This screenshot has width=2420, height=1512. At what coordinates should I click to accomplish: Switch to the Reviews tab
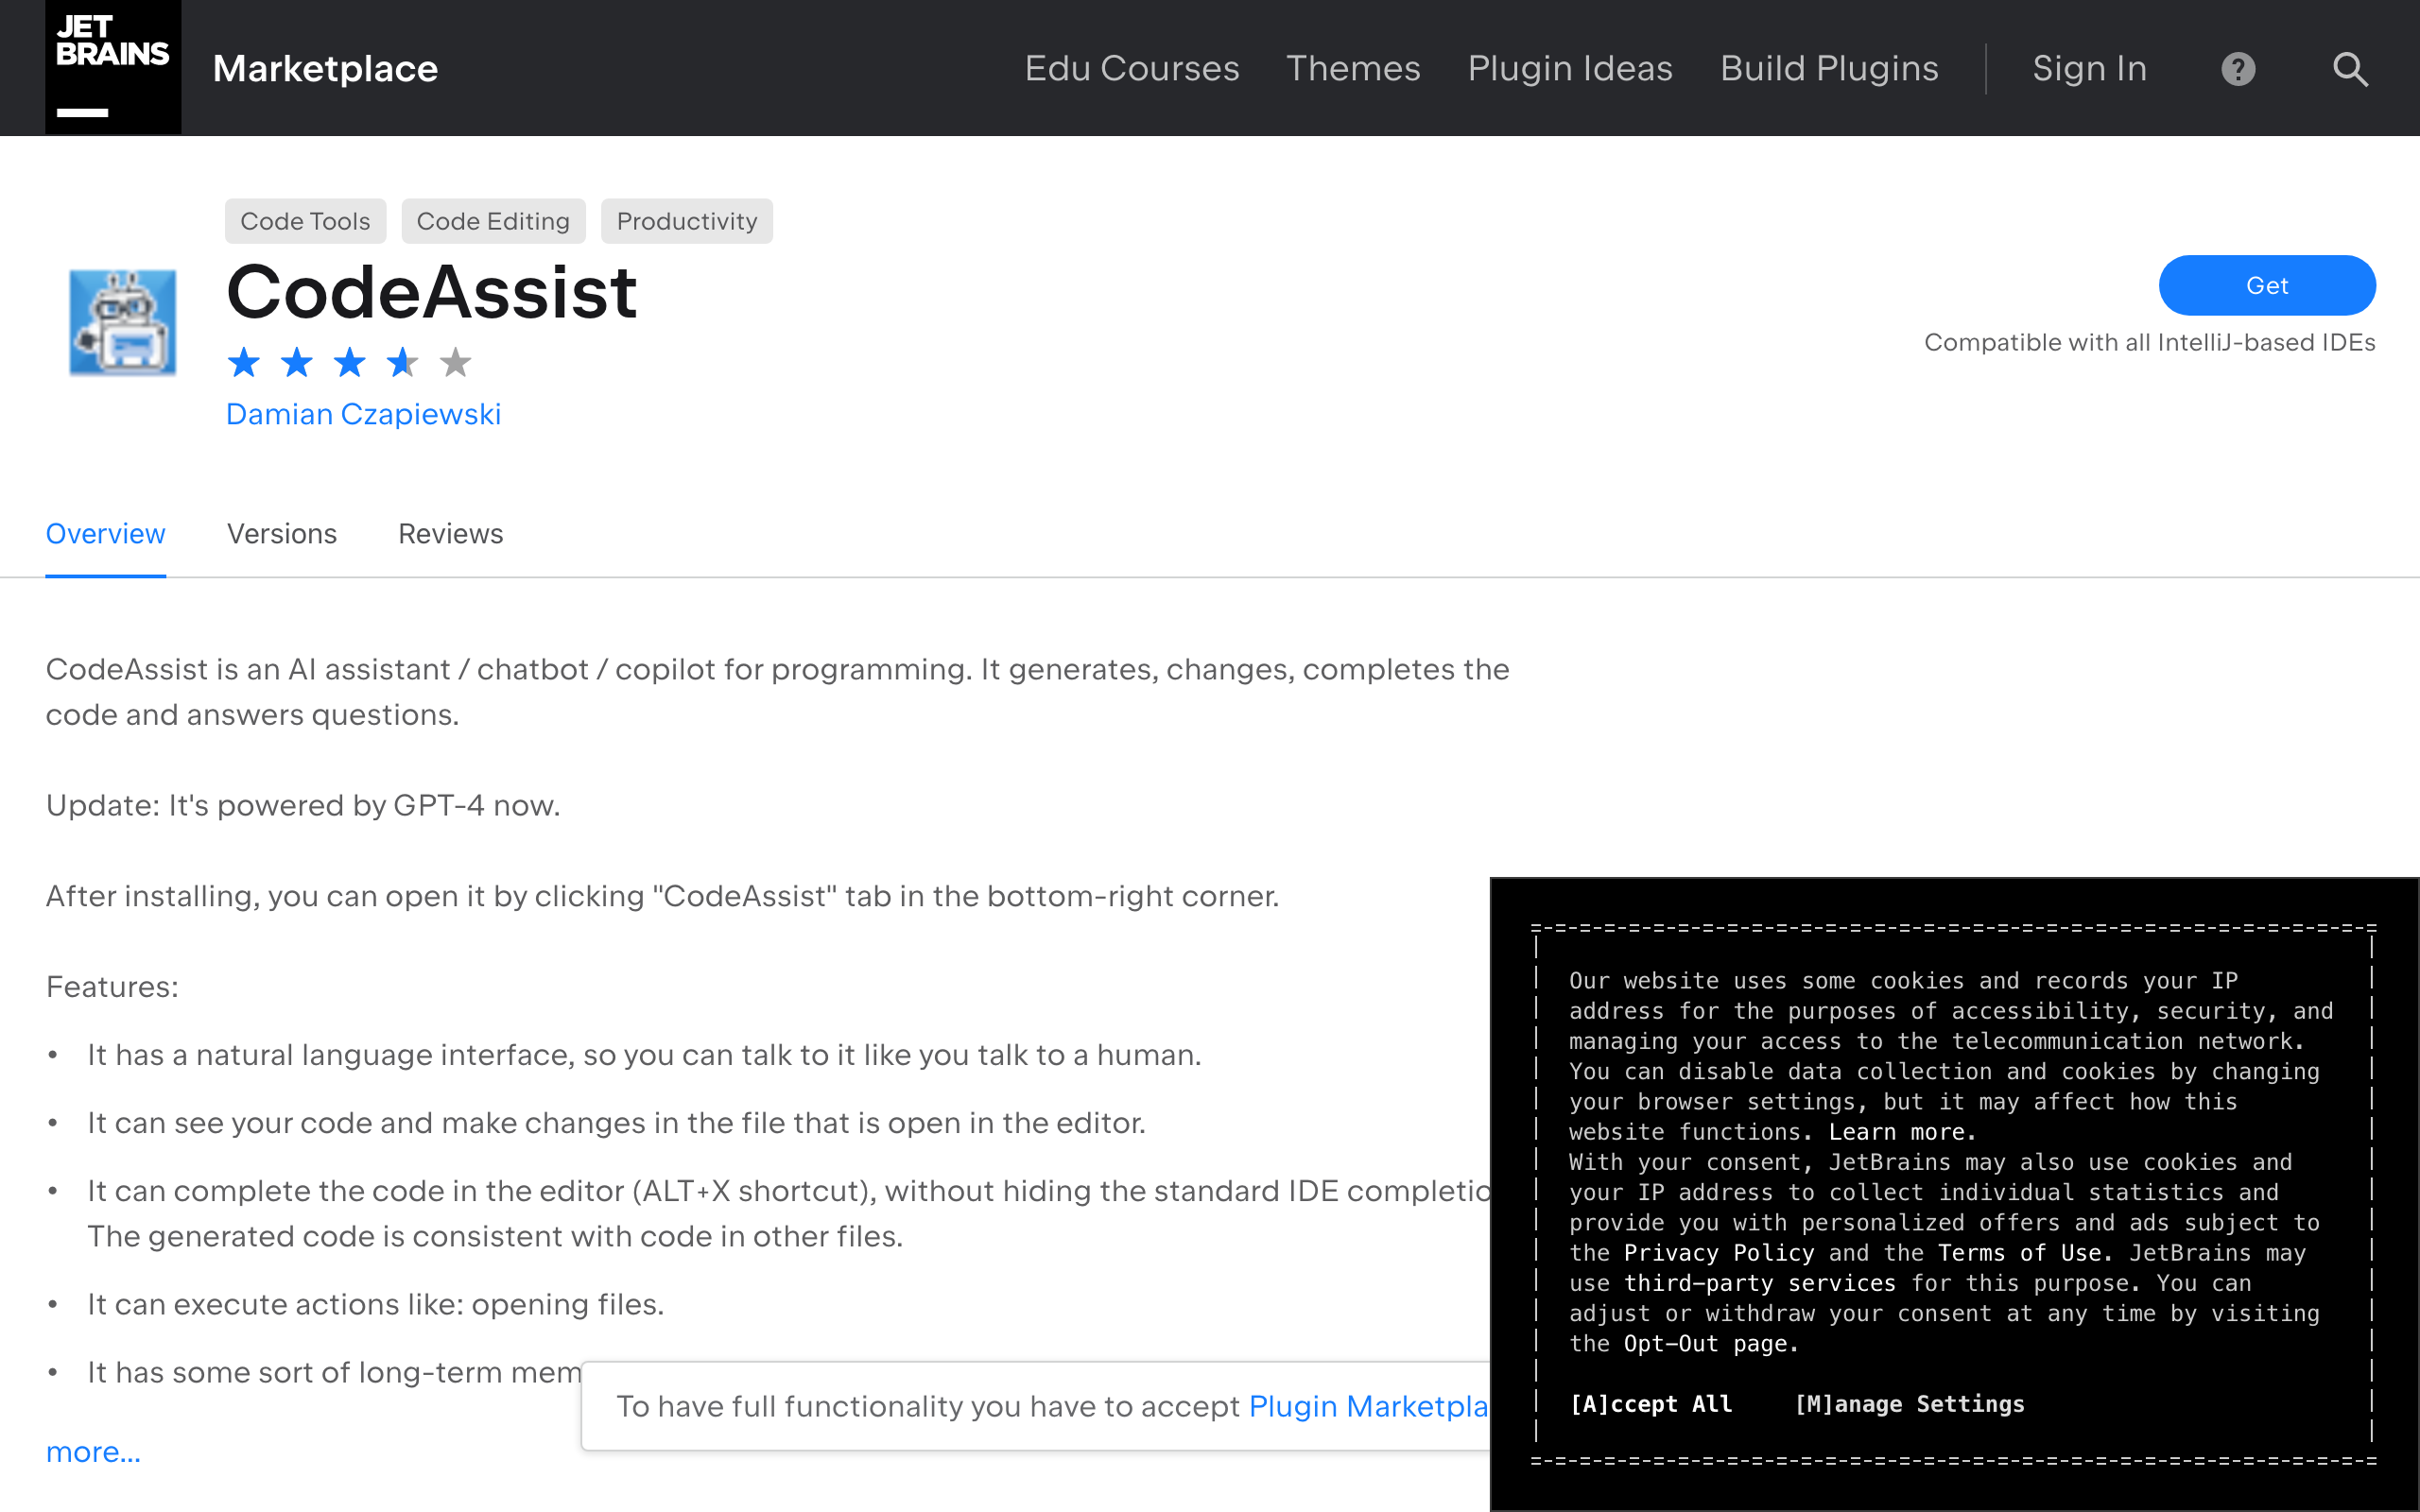[448, 533]
